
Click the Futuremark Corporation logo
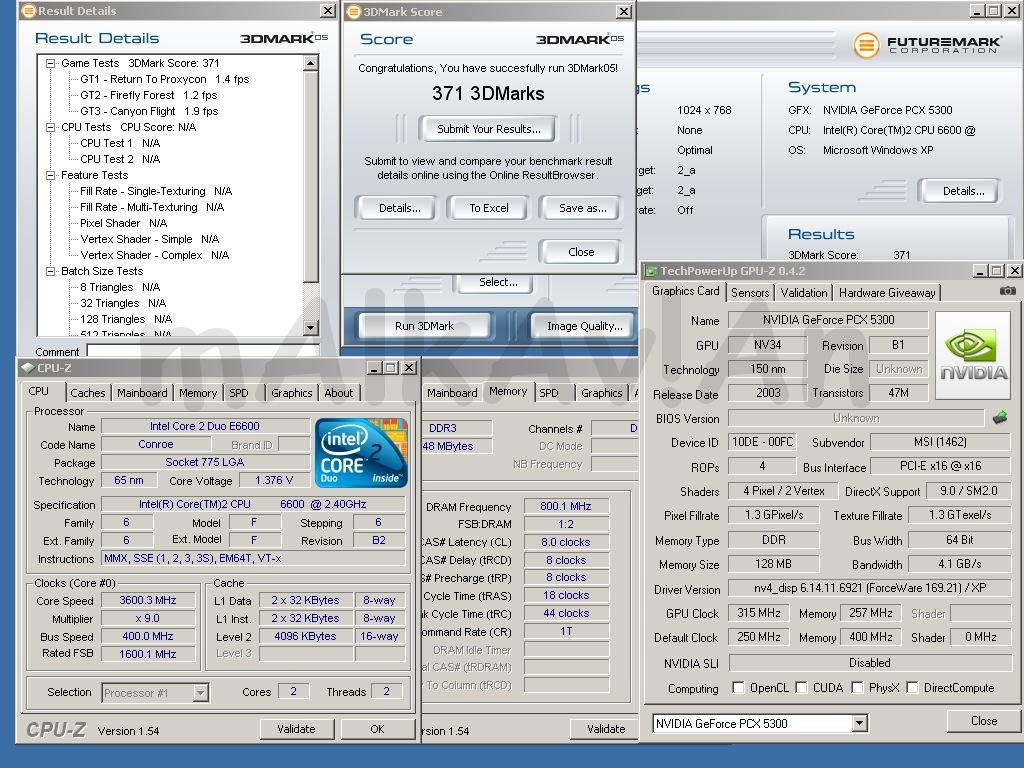(x=927, y=44)
